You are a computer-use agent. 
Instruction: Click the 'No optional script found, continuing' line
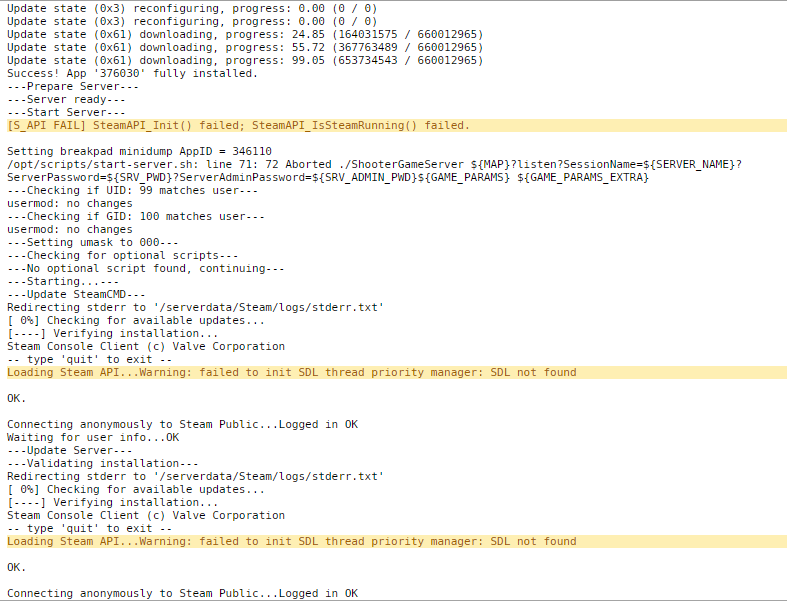[x=146, y=269]
